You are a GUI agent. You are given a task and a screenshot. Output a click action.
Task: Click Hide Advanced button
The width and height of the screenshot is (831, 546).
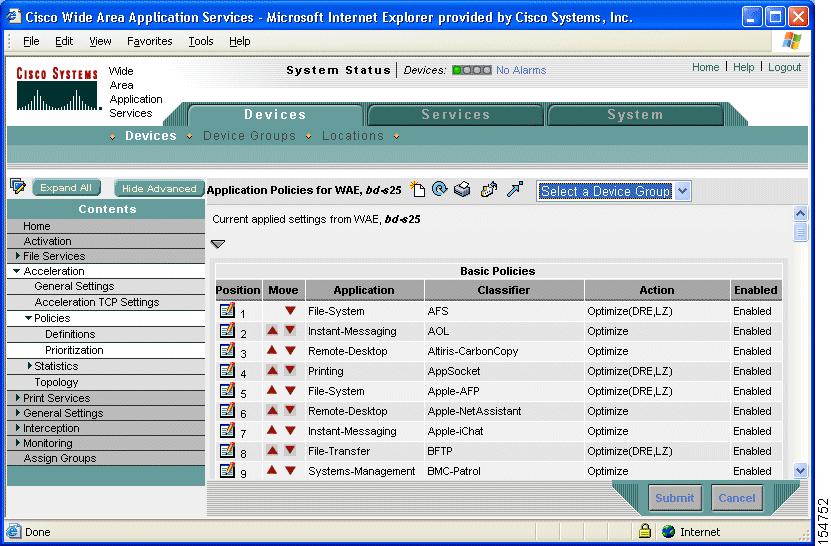click(x=159, y=188)
